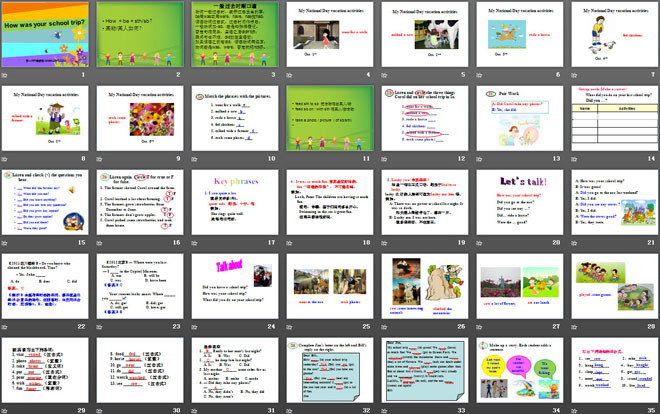Select slide 14 with the group work table
The width and height of the screenshot is (660, 414).
point(612,120)
